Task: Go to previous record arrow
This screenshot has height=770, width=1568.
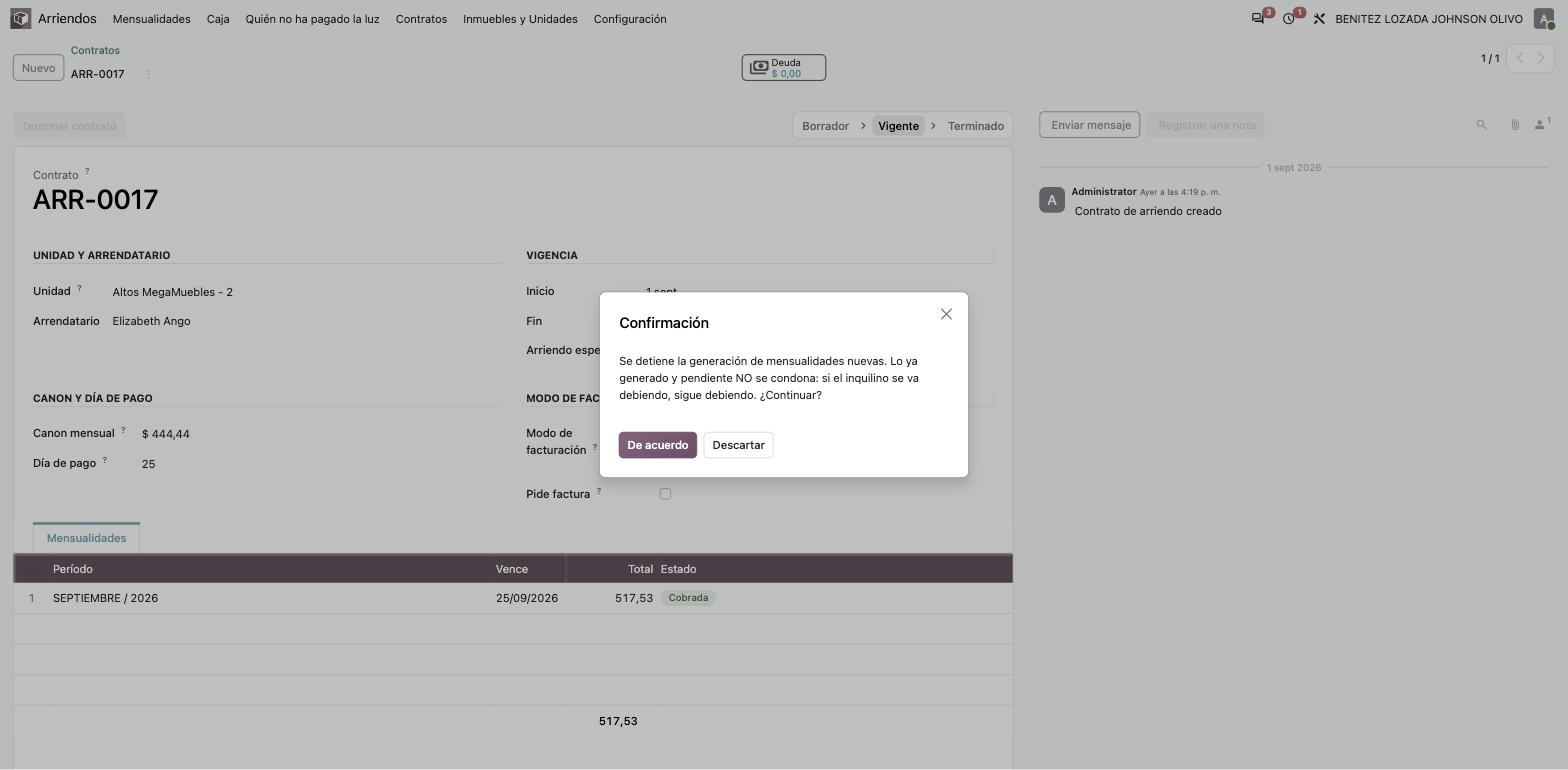Action: point(1520,58)
